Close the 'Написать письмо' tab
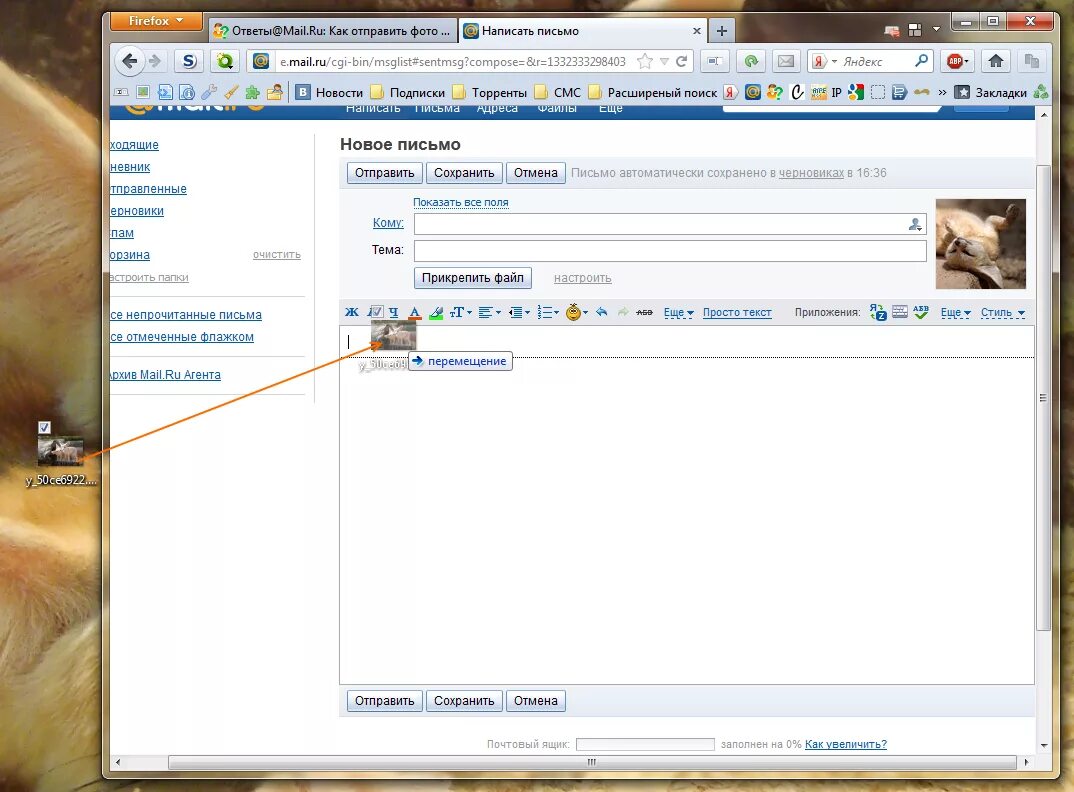 point(697,31)
